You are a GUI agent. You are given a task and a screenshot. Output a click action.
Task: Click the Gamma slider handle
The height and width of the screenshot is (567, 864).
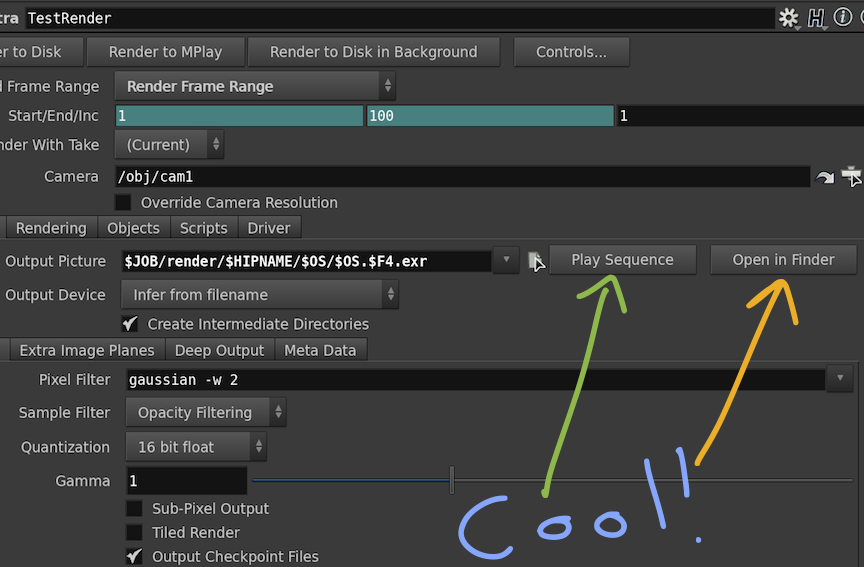click(452, 480)
